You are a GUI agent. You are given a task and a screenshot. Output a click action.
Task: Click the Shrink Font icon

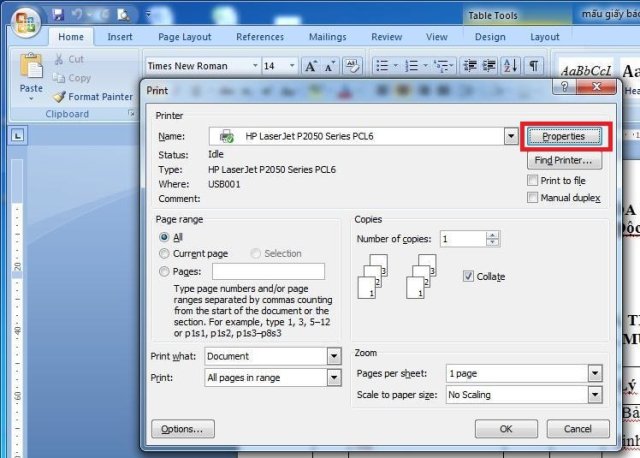click(x=330, y=66)
